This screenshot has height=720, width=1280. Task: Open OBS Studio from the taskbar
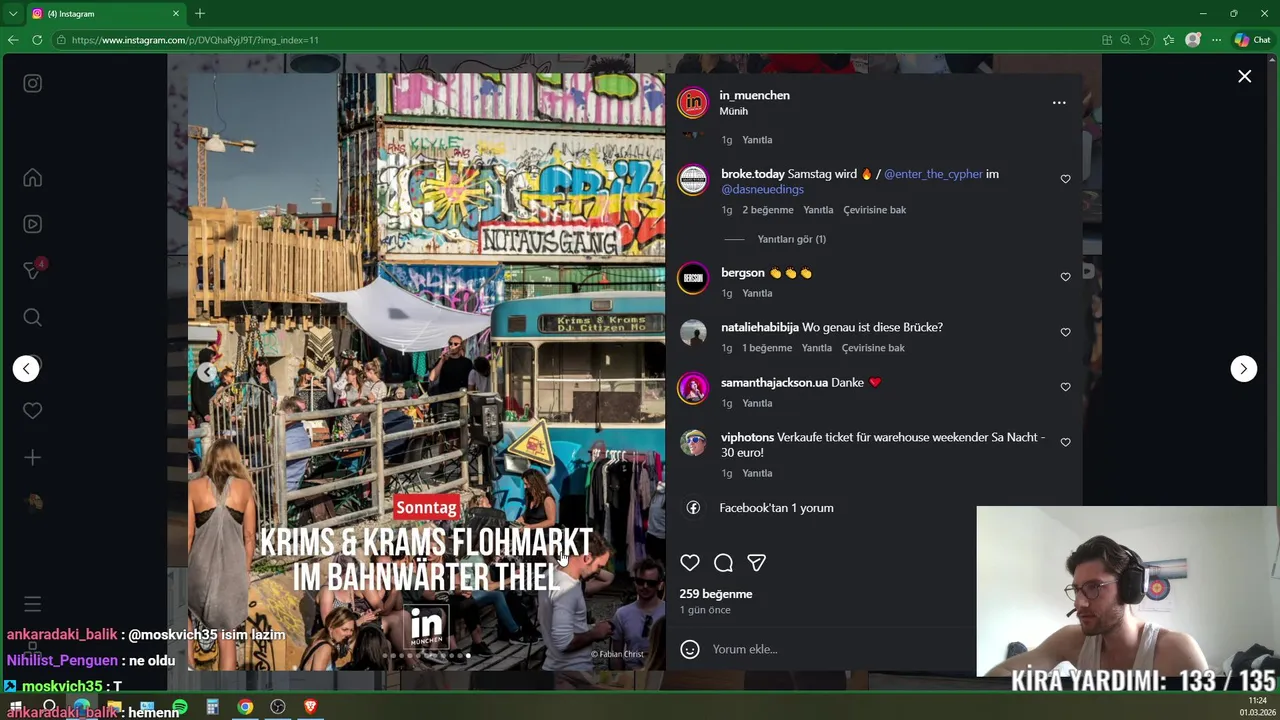click(x=278, y=707)
